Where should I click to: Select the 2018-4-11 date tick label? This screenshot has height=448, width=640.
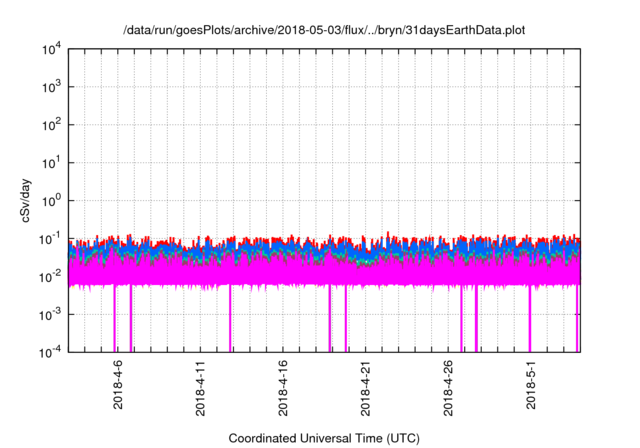coord(200,388)
